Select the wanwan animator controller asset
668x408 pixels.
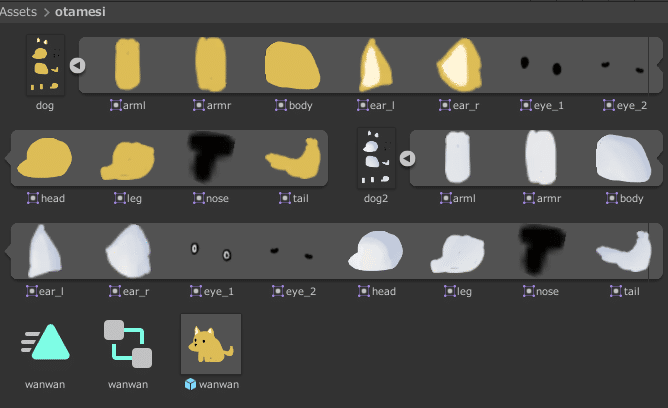point(128,344)
